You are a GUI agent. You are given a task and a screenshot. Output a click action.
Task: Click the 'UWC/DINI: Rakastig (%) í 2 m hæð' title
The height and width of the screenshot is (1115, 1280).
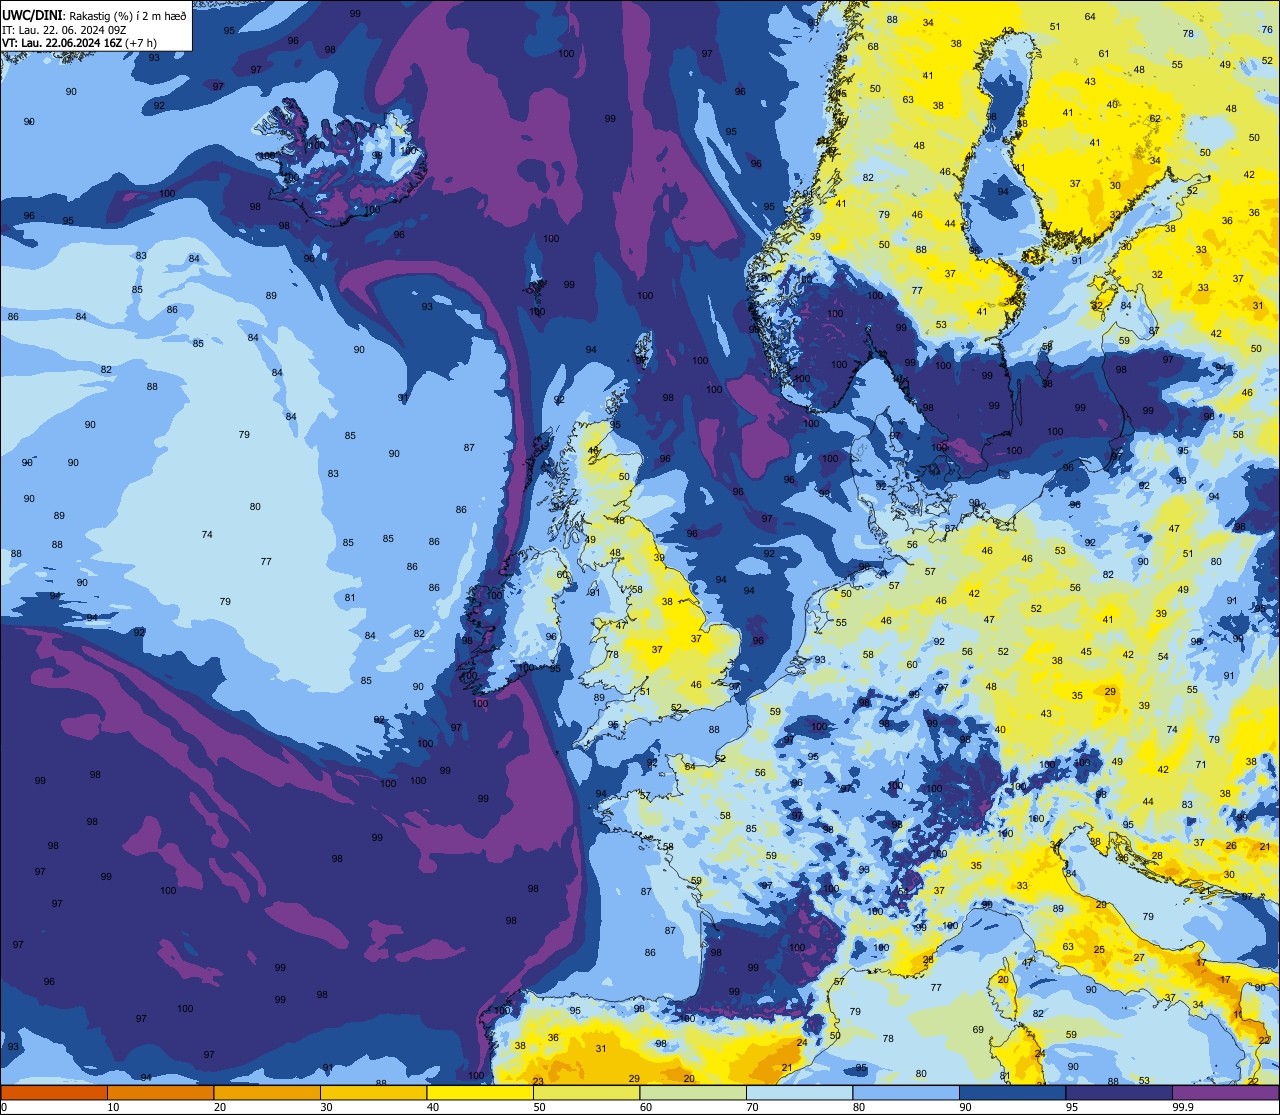pos(95,17)
